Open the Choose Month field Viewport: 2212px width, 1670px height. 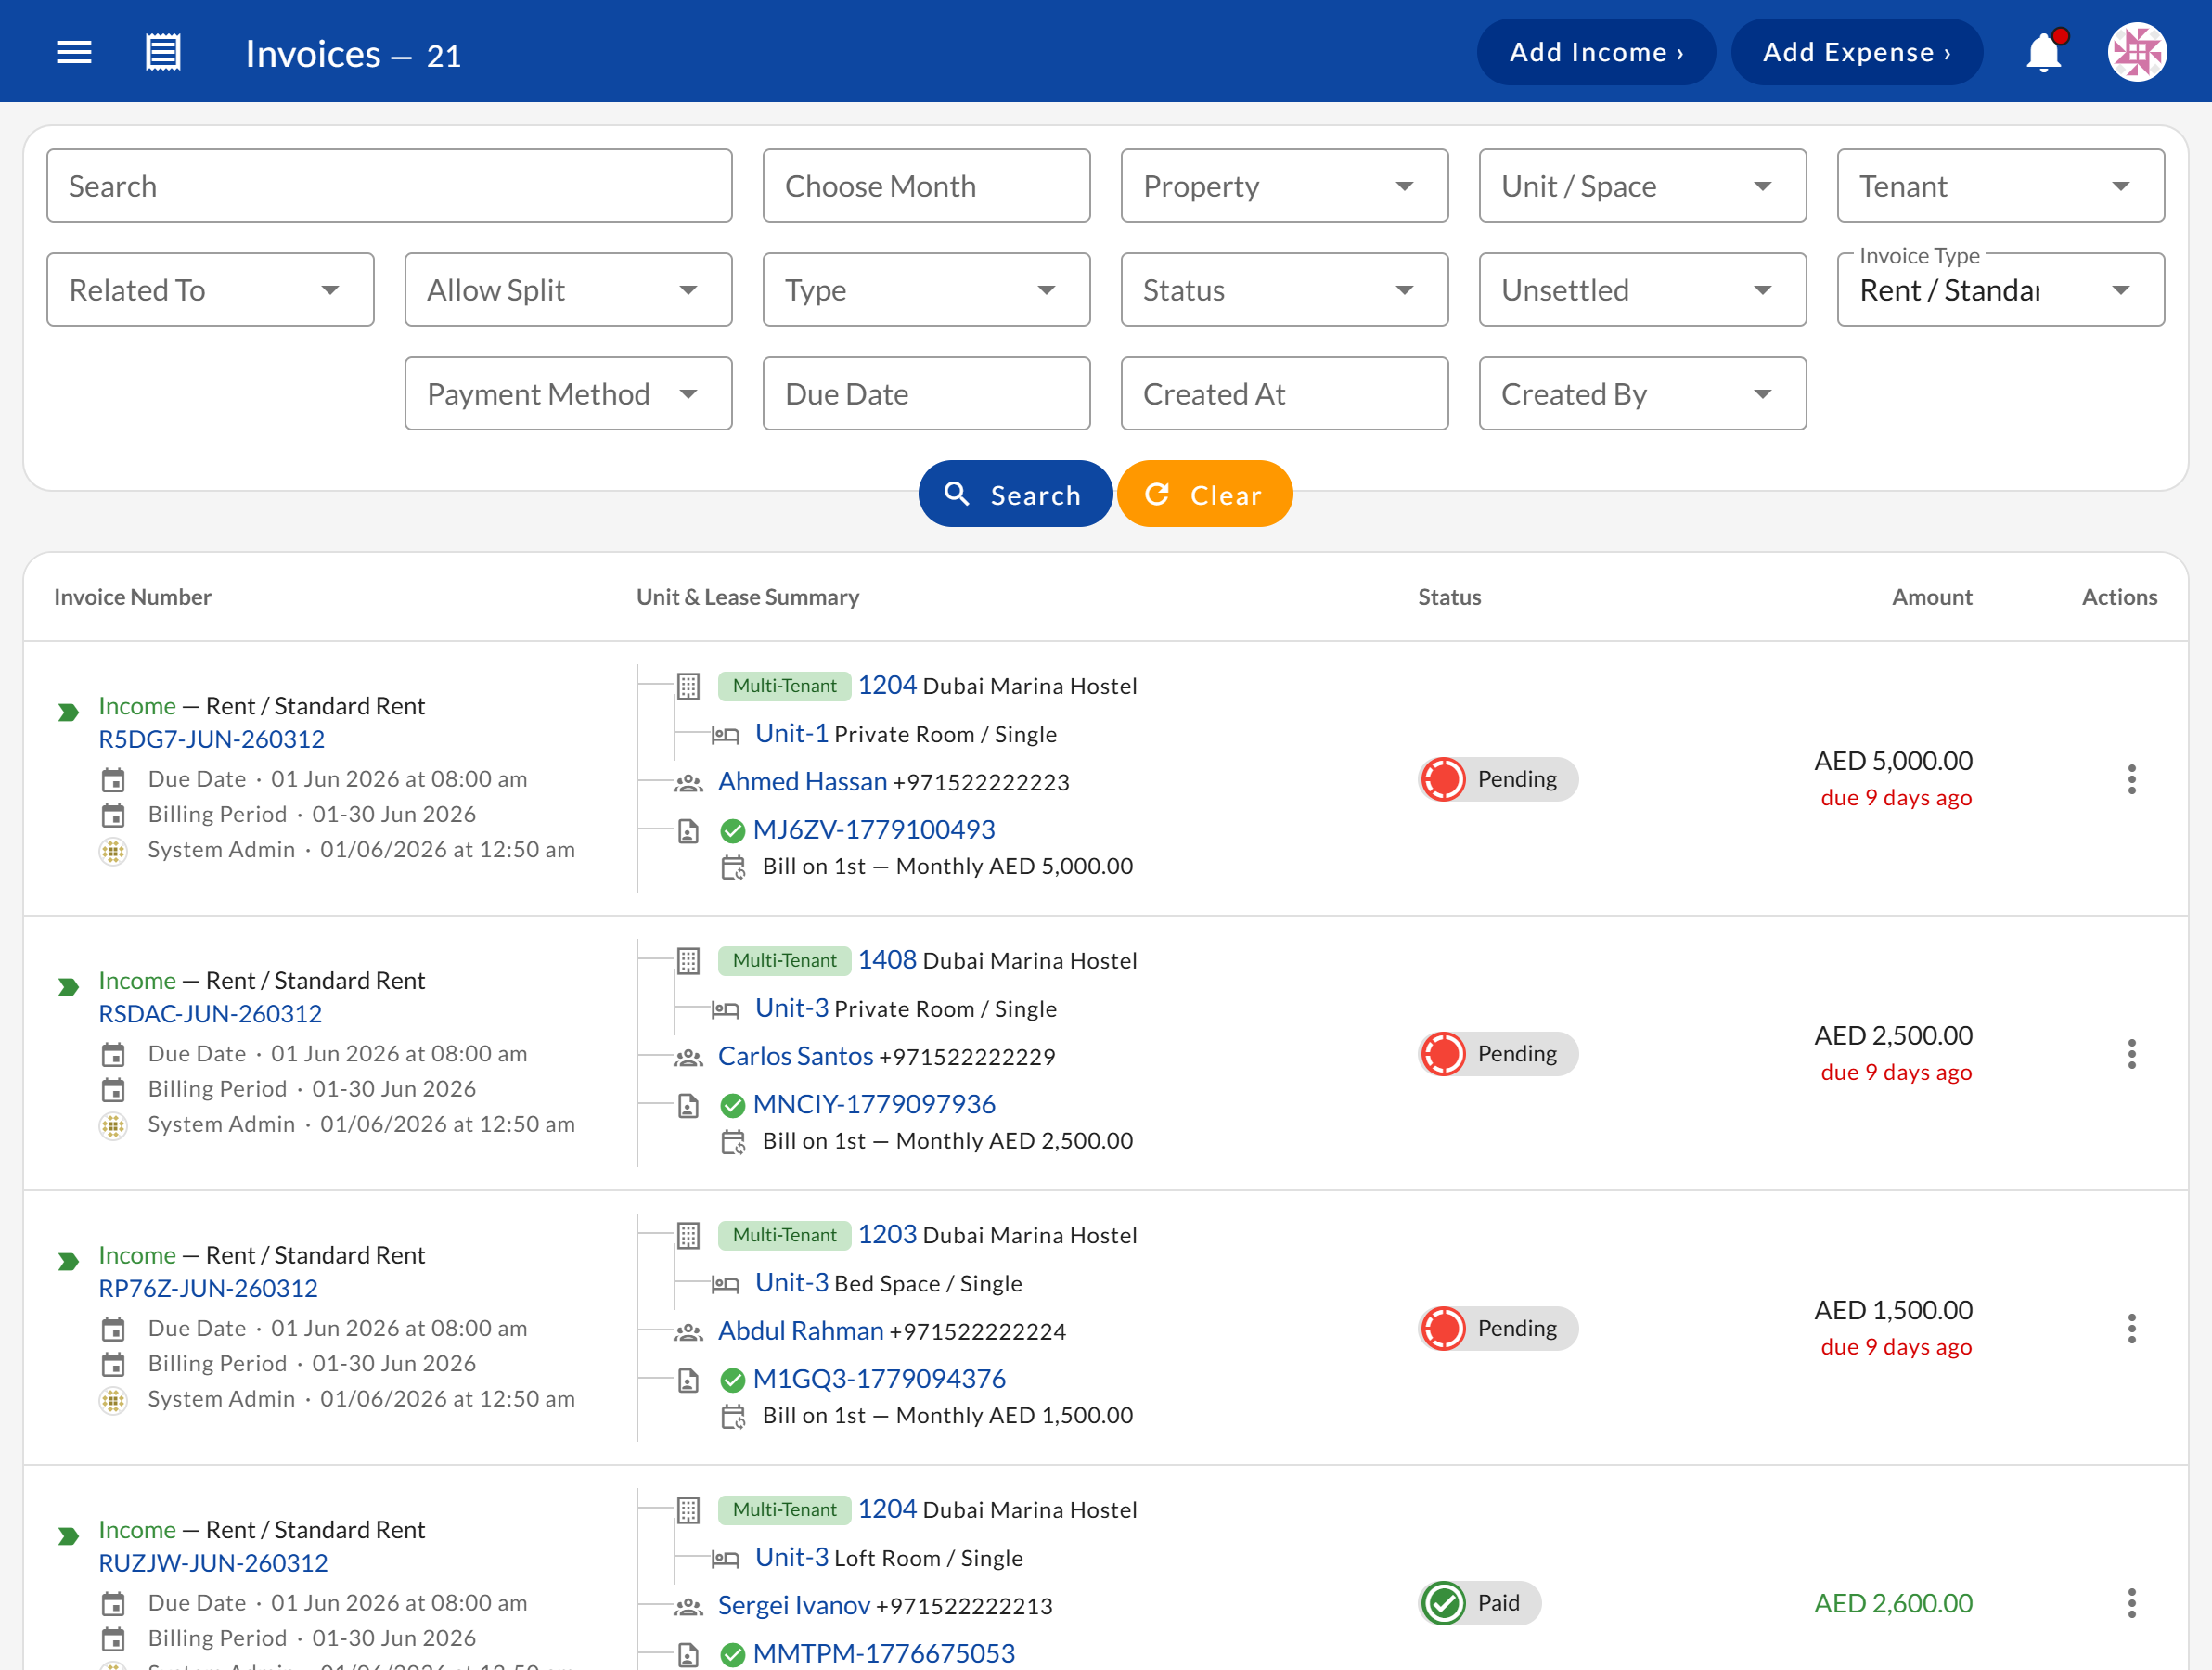[926, 186]
